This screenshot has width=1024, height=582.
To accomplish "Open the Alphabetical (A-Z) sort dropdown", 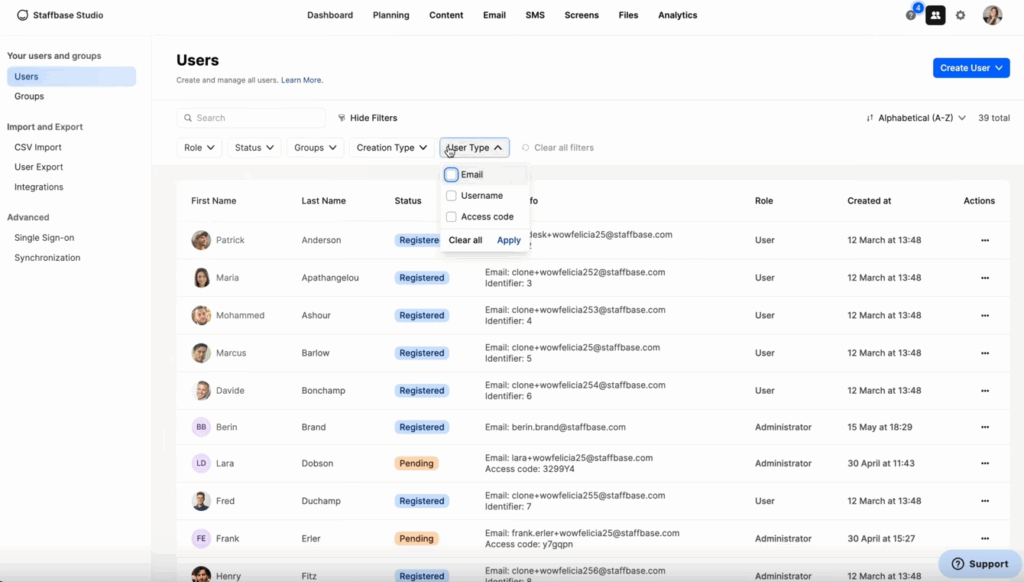I will coord(916,118).
